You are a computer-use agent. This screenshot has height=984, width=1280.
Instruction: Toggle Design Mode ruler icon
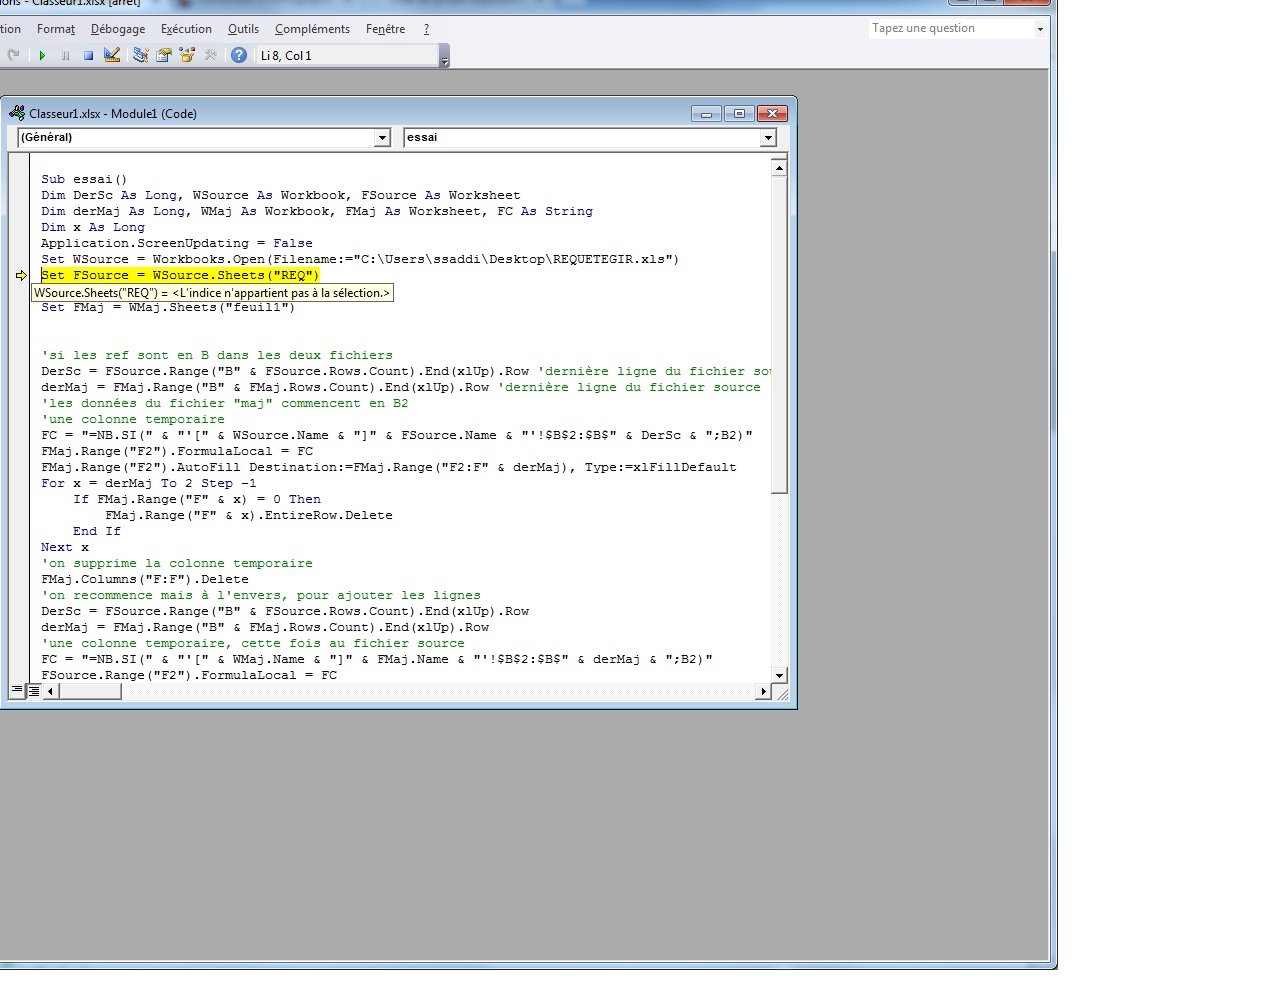112,55
